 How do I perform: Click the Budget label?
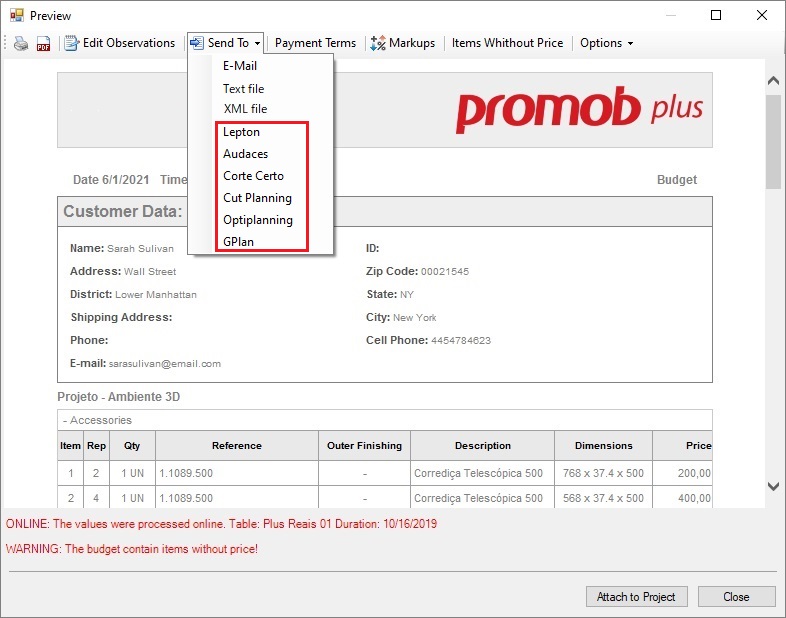pyautogui.click(x=677, y=179)
